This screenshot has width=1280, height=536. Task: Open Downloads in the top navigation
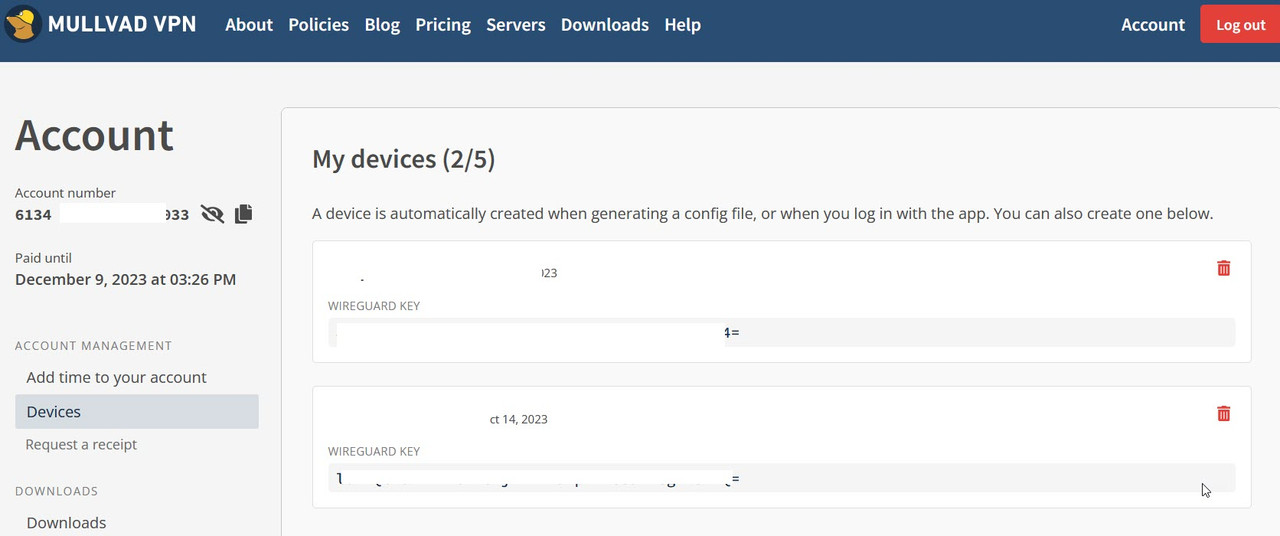click(x=605, y=25)
